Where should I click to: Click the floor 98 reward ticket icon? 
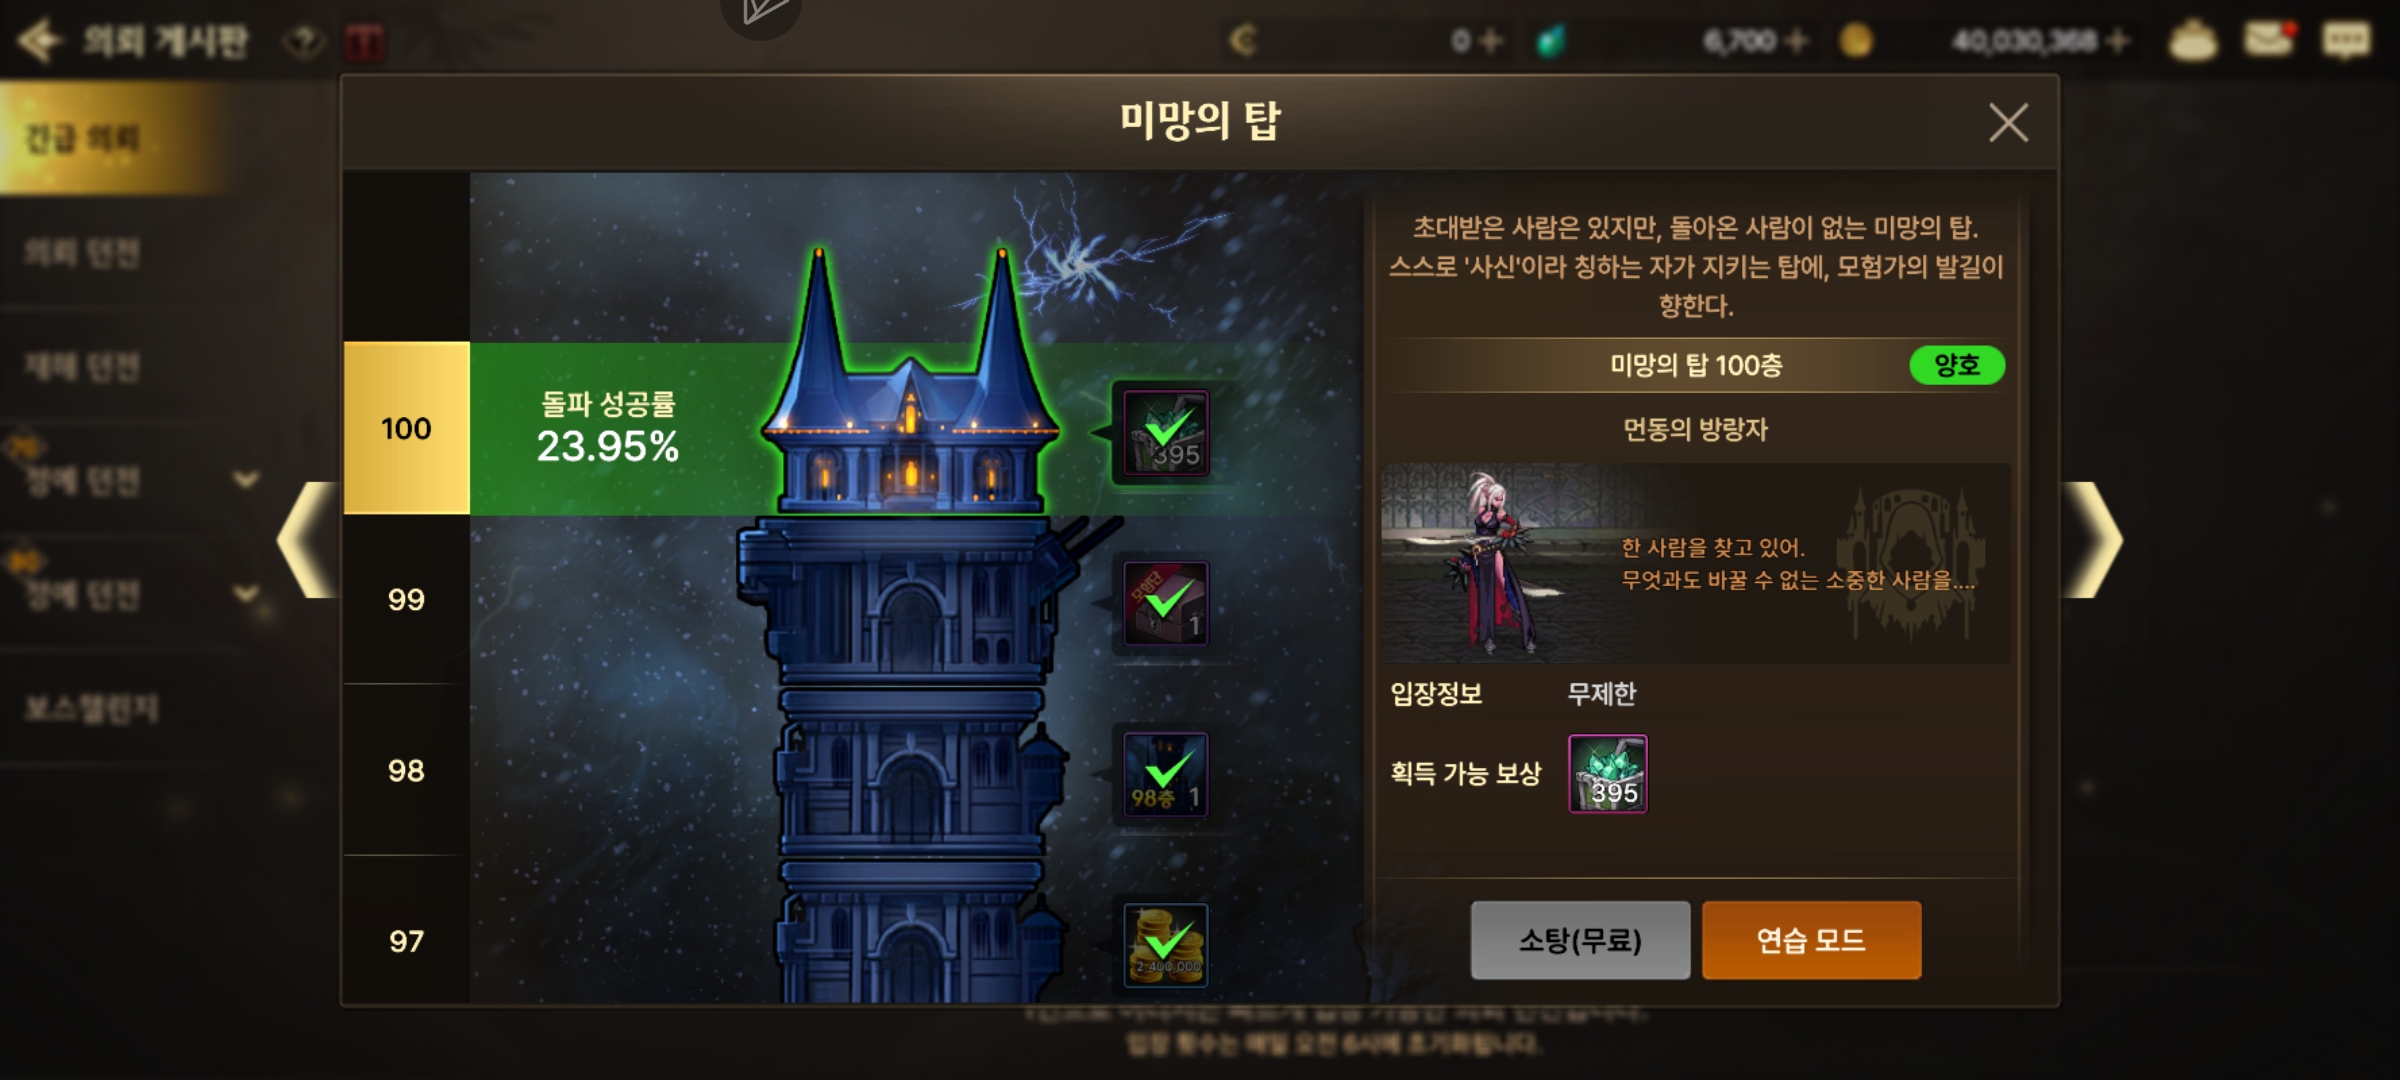[1166, 775]
